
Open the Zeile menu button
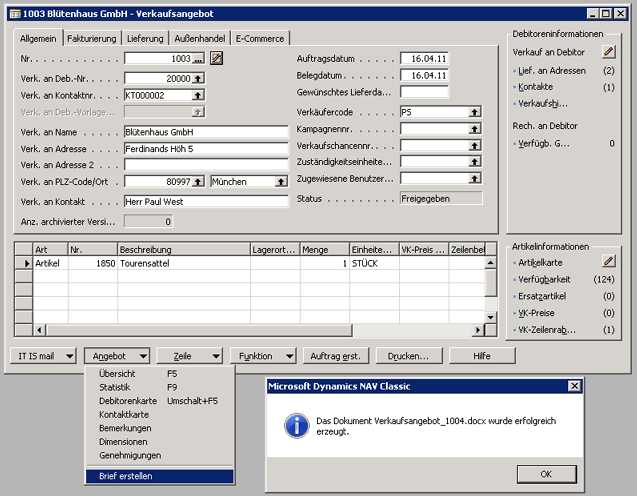coord(190,356)
